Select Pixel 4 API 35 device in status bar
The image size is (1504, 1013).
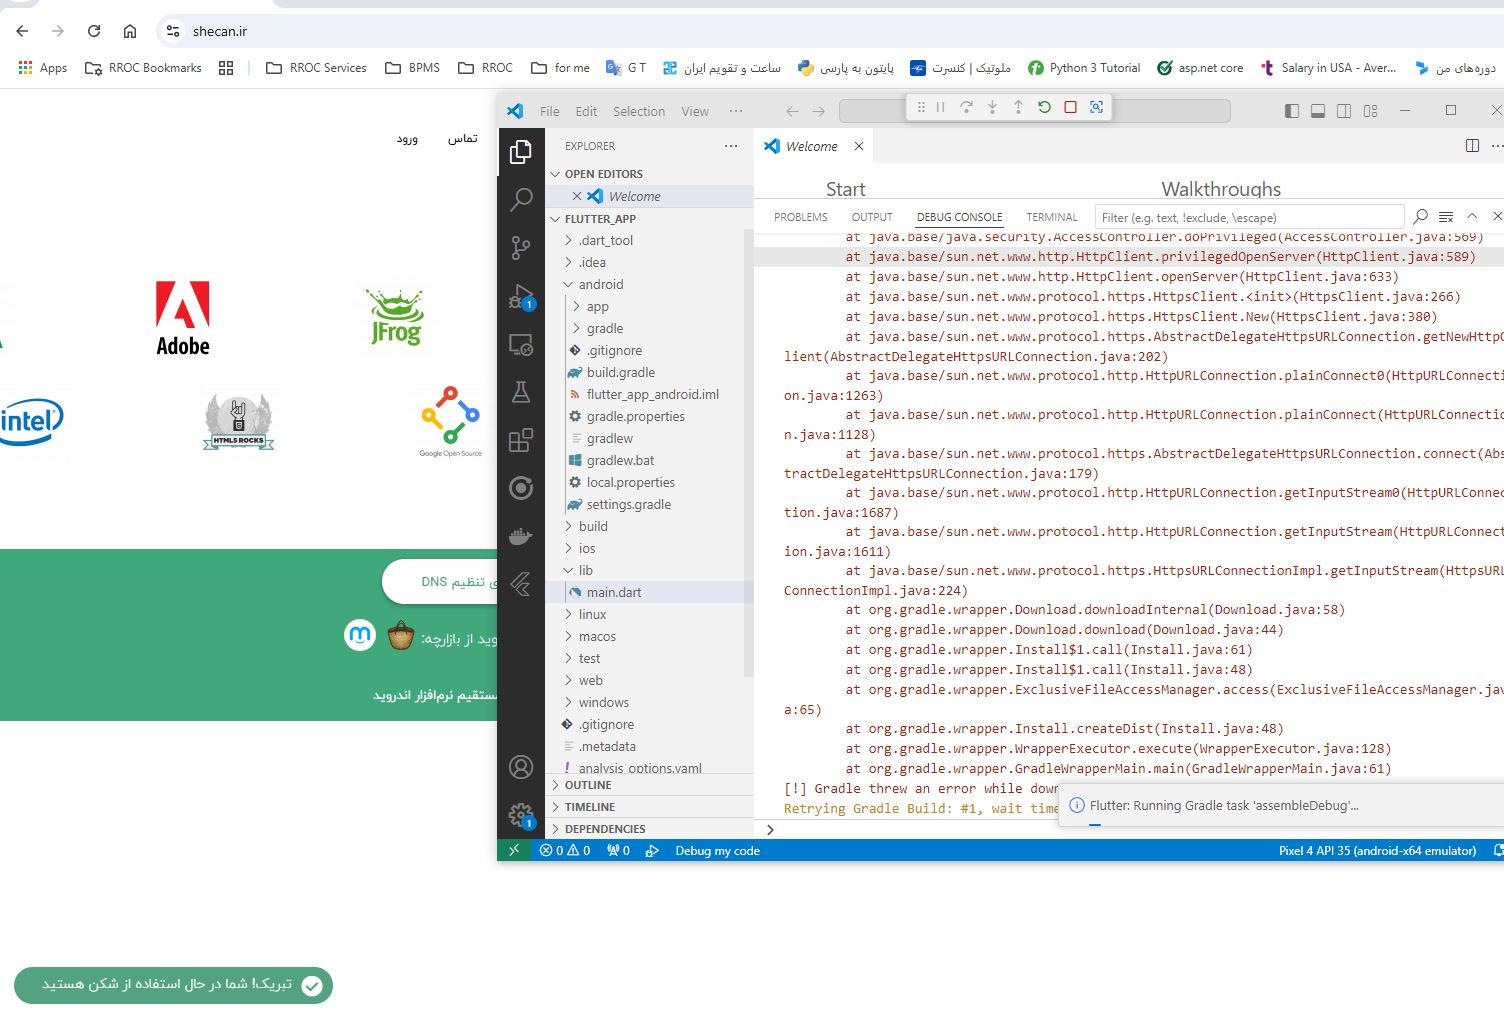tap(1377, 851)
